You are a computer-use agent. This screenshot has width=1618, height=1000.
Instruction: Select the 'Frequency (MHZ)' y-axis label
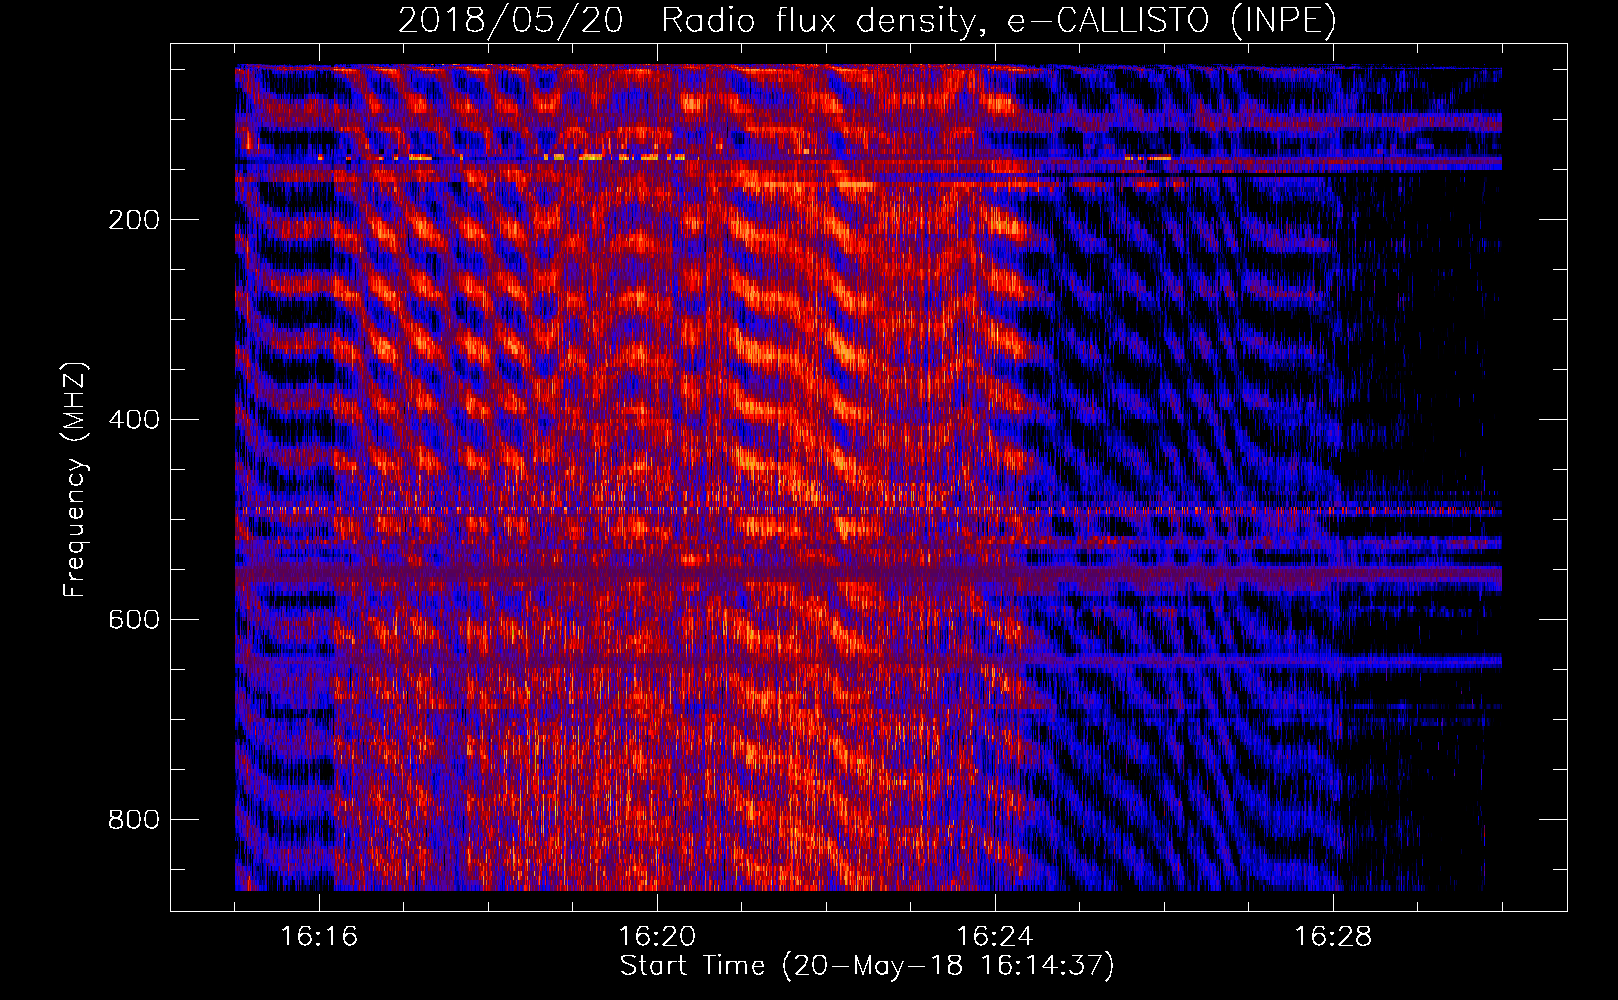75,480
